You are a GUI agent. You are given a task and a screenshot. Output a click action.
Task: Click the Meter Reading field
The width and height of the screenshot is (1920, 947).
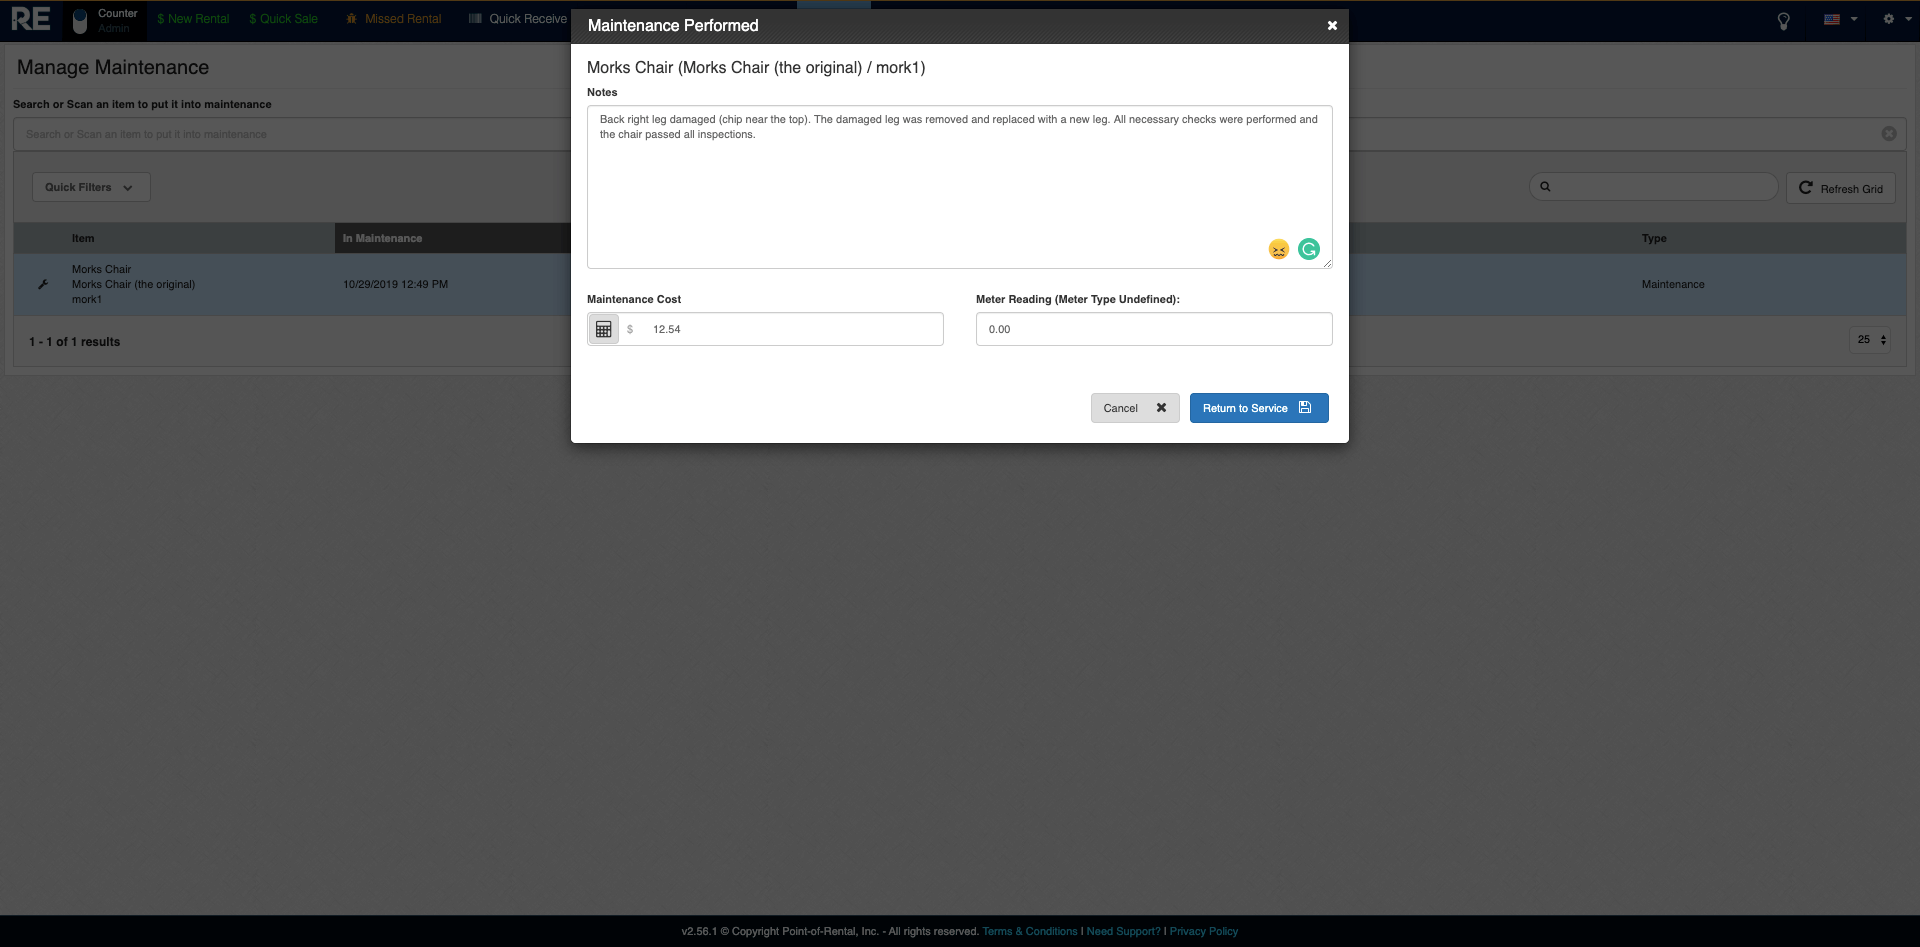coord(1154,329)
